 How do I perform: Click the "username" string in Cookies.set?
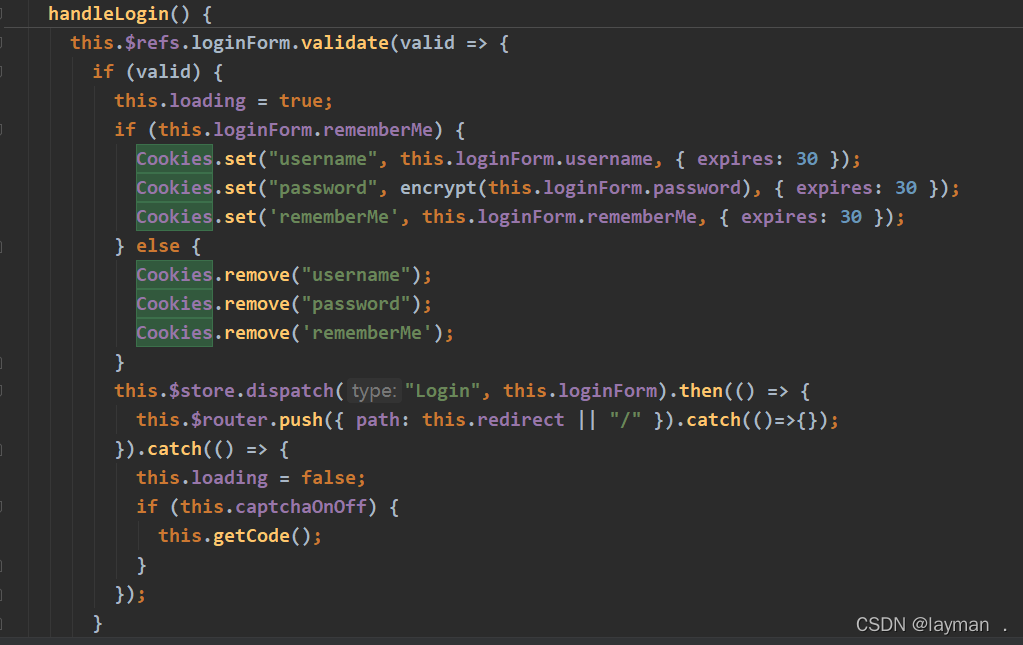click(x=323, y=159)
